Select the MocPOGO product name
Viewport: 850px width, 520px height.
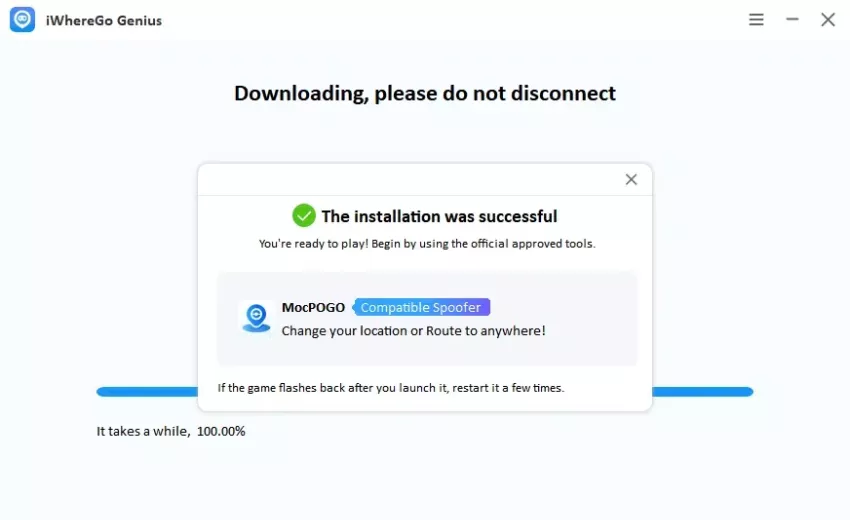(313, 307)
